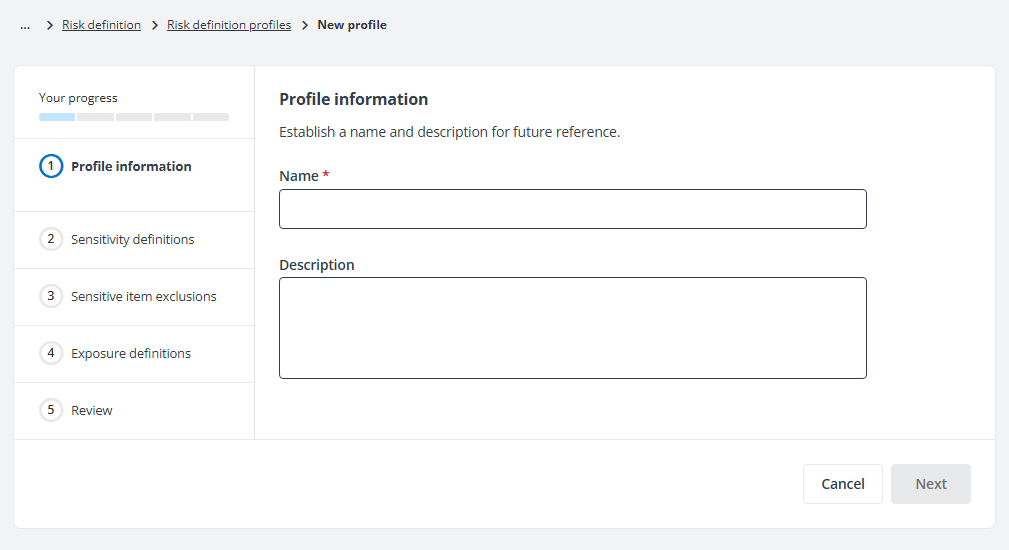
Task: Click the step 4 number circle
Action: tap(51, 353)
